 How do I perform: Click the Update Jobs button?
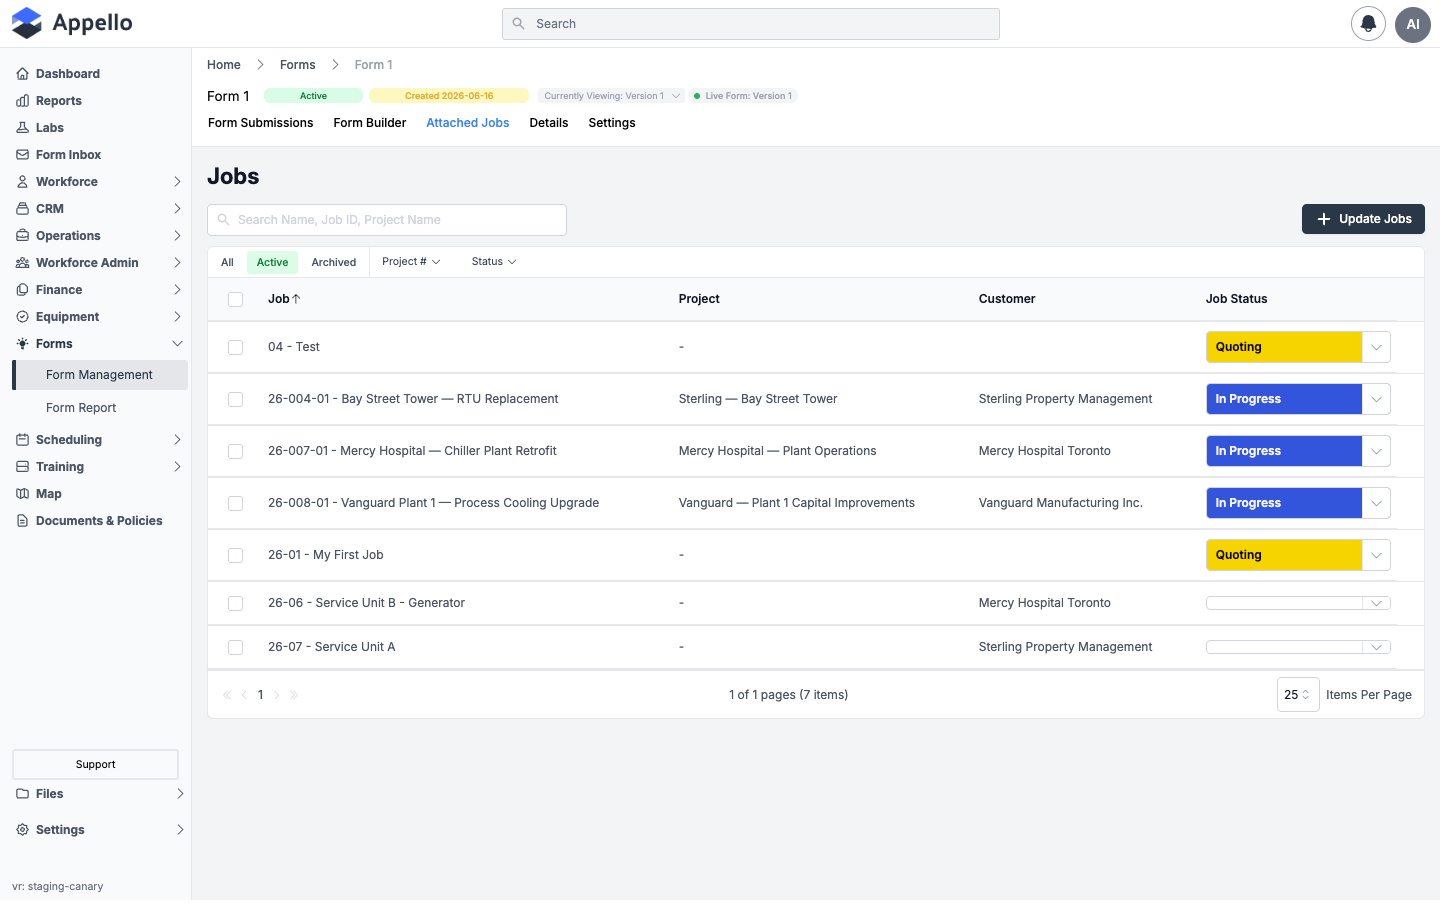pyautogui.click(x=1363, y=219)
